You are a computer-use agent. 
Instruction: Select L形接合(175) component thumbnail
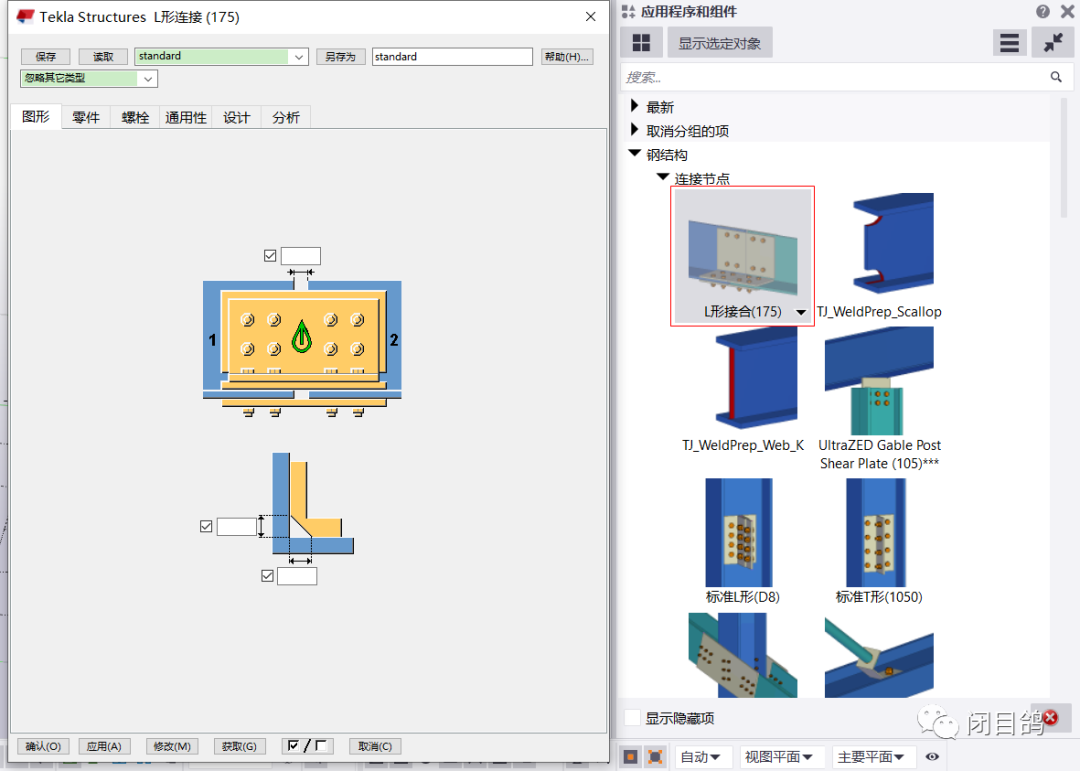[742, 256]
